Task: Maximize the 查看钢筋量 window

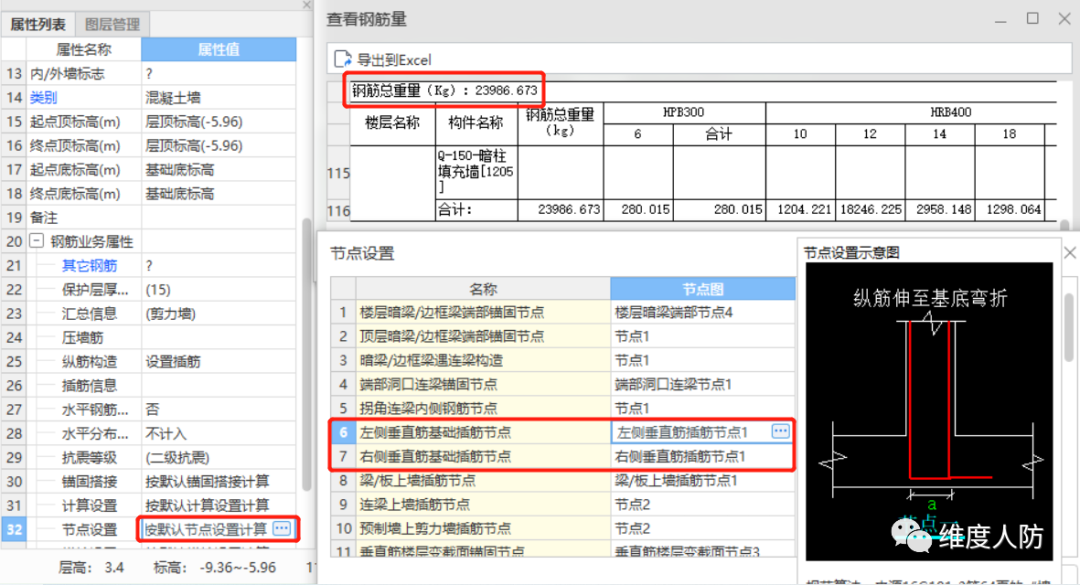Action: [1032, 19]
